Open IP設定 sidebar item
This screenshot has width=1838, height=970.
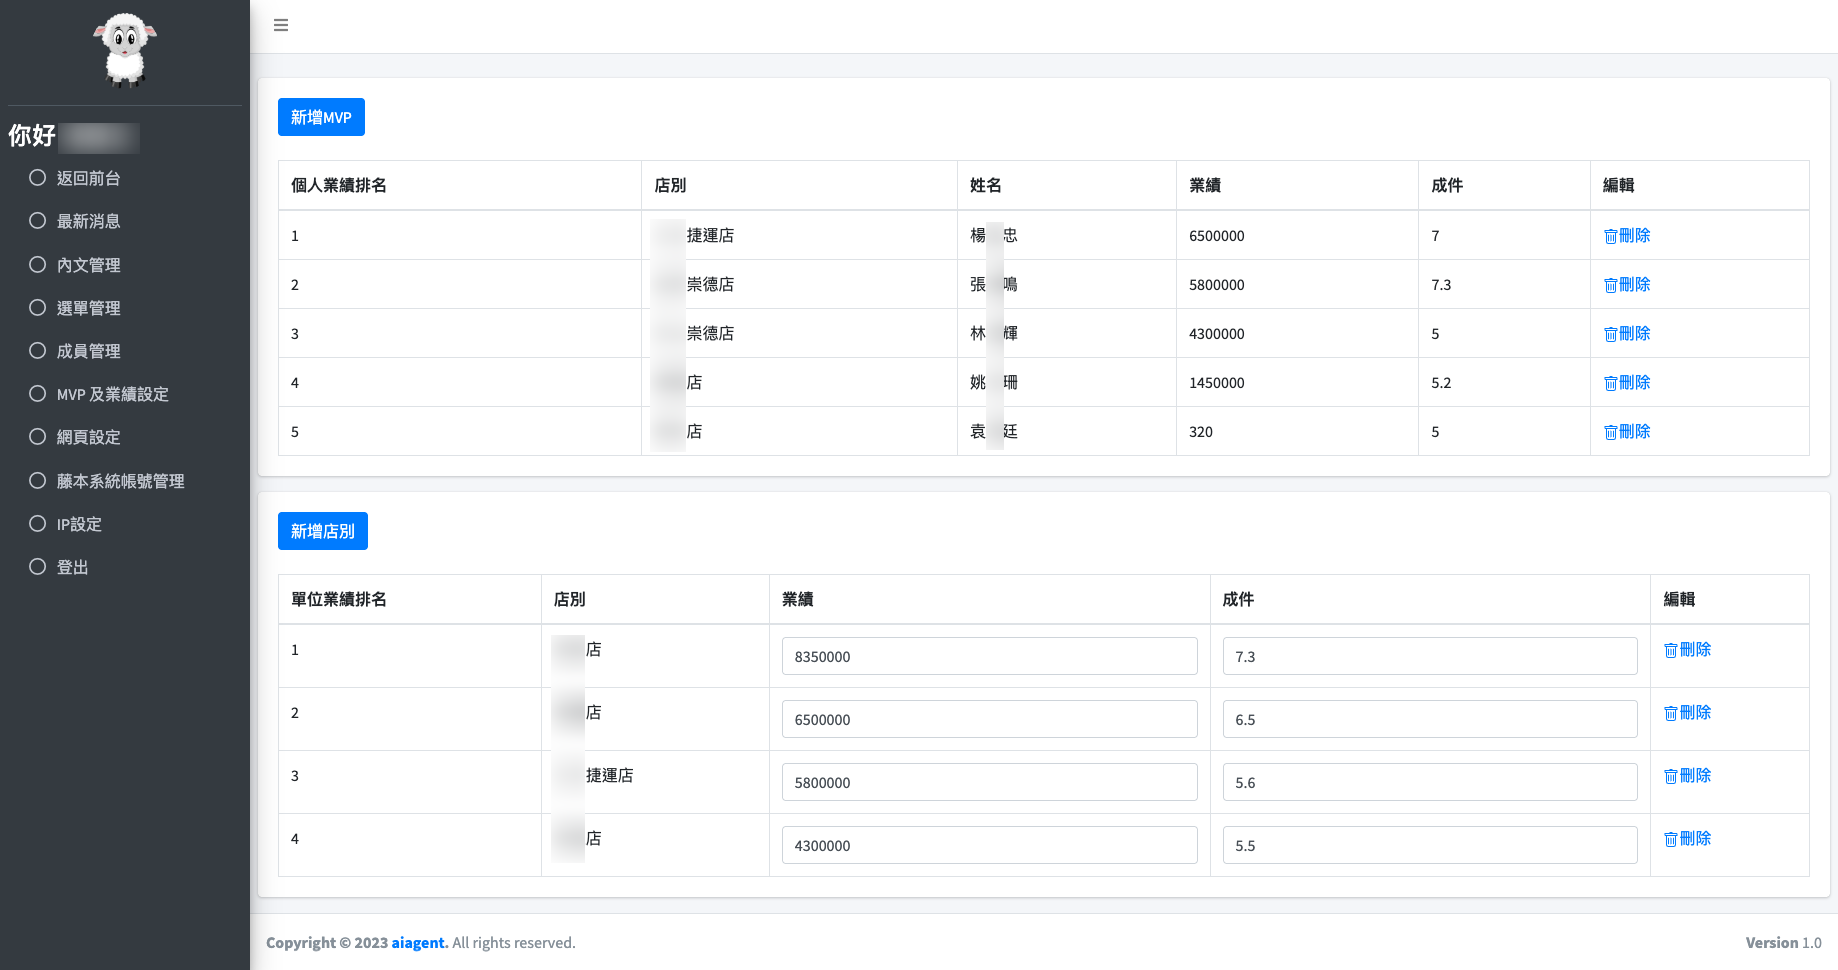click(x=79, y=524)
